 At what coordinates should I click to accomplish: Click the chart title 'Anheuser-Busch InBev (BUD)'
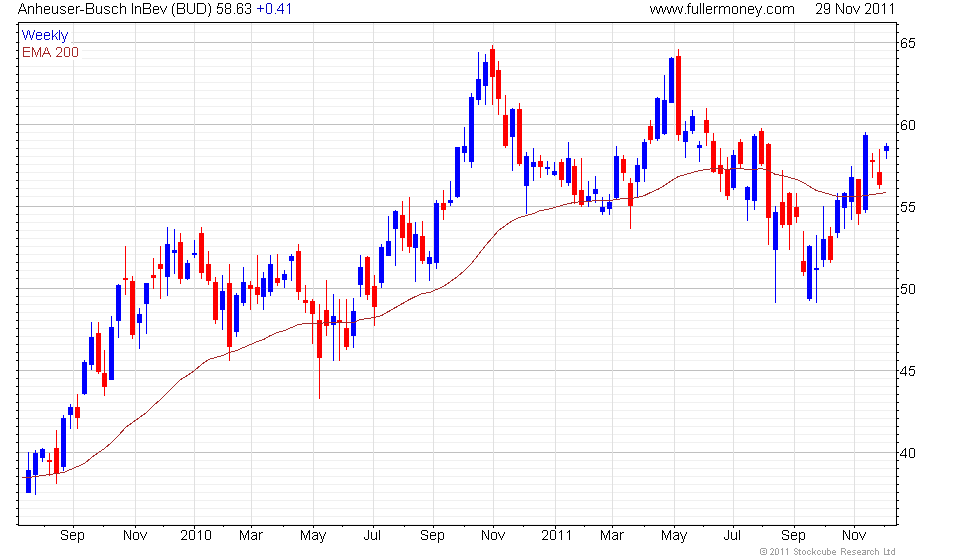point(116,9)
